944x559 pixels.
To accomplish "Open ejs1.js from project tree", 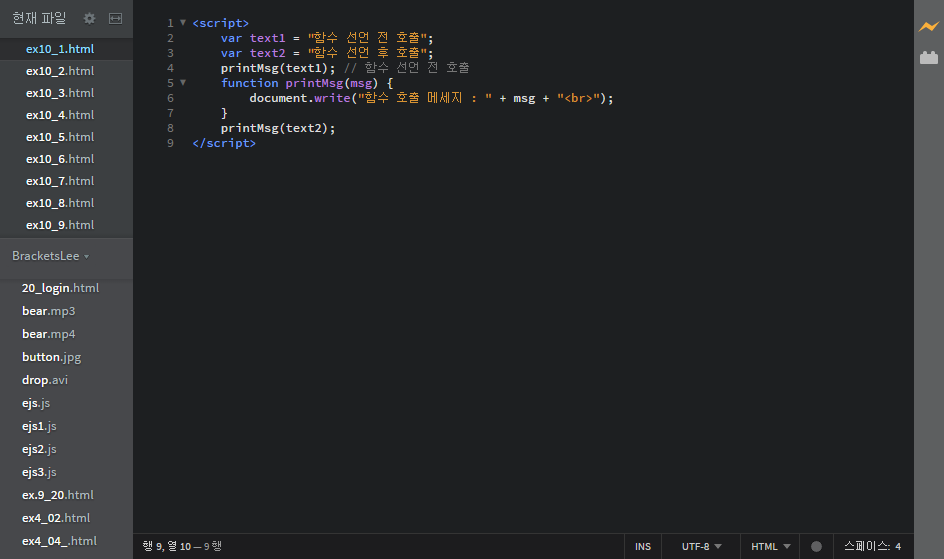I will tap(39, 426).
